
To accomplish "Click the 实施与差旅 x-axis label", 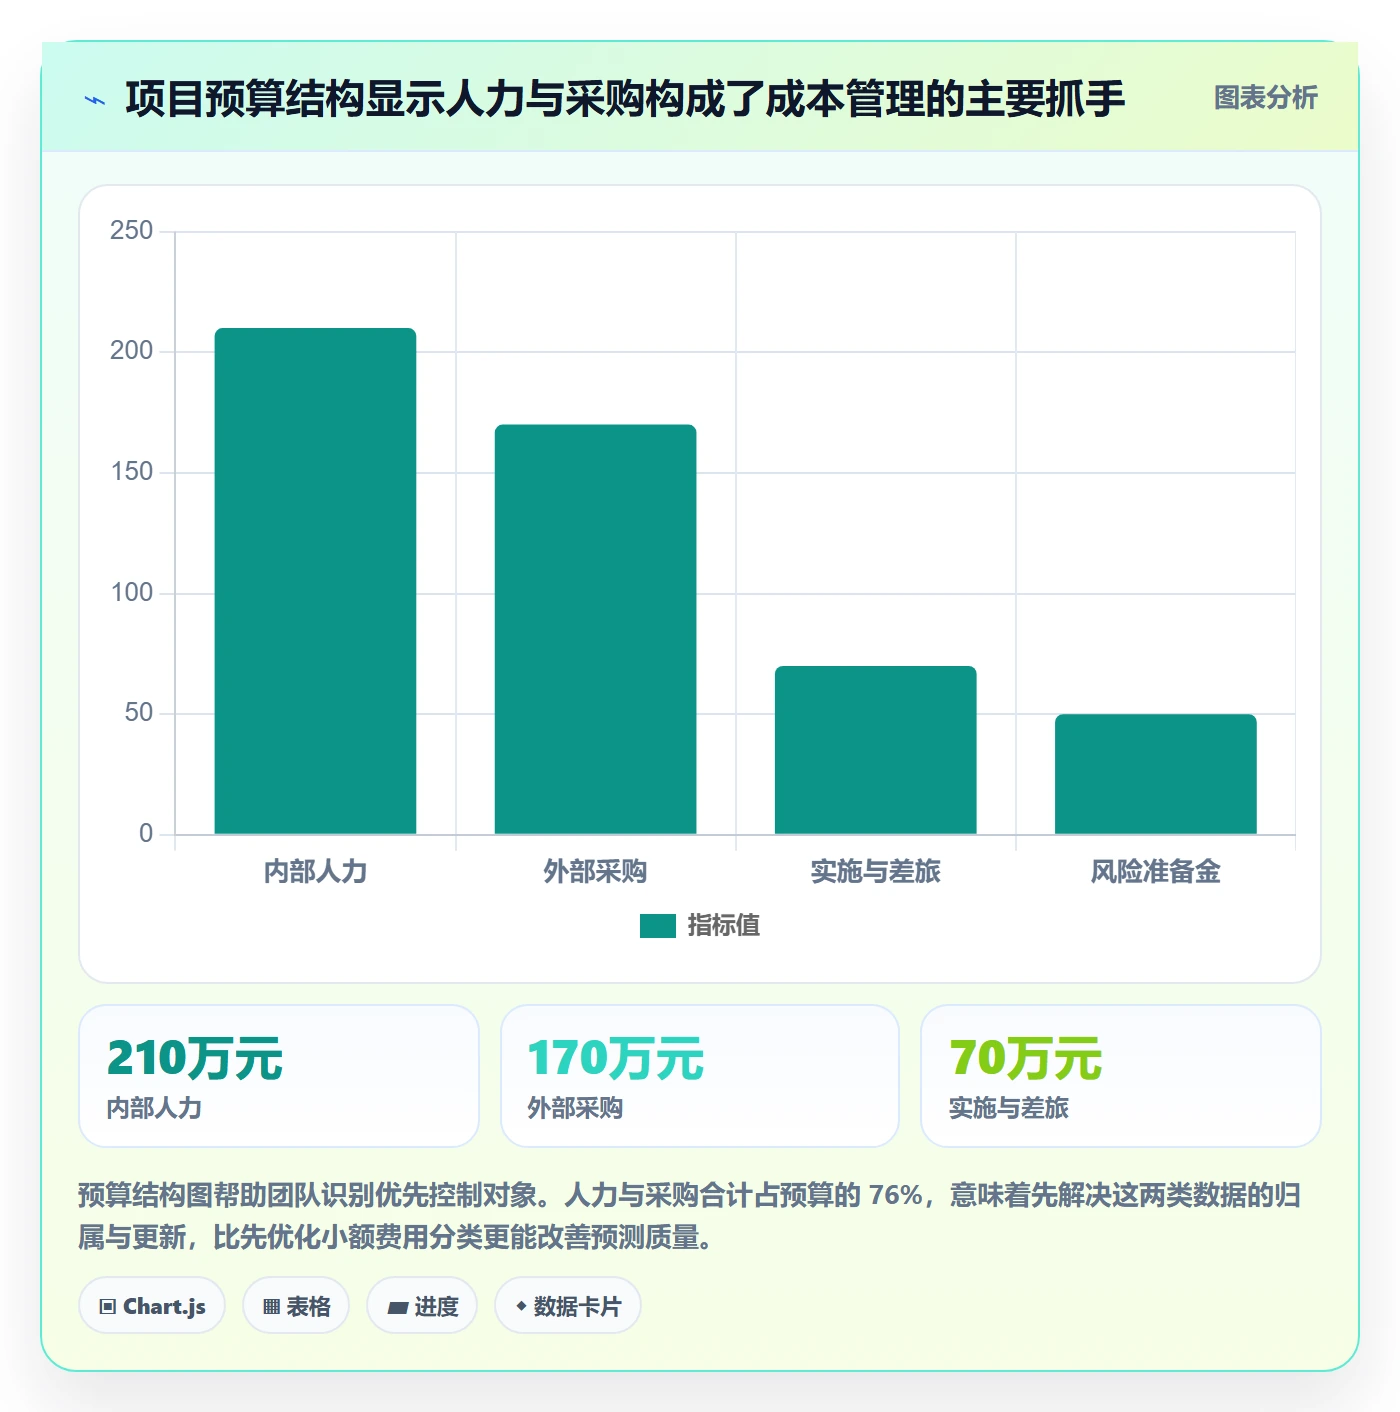I will pyautogui.click(x=875, y=872).
